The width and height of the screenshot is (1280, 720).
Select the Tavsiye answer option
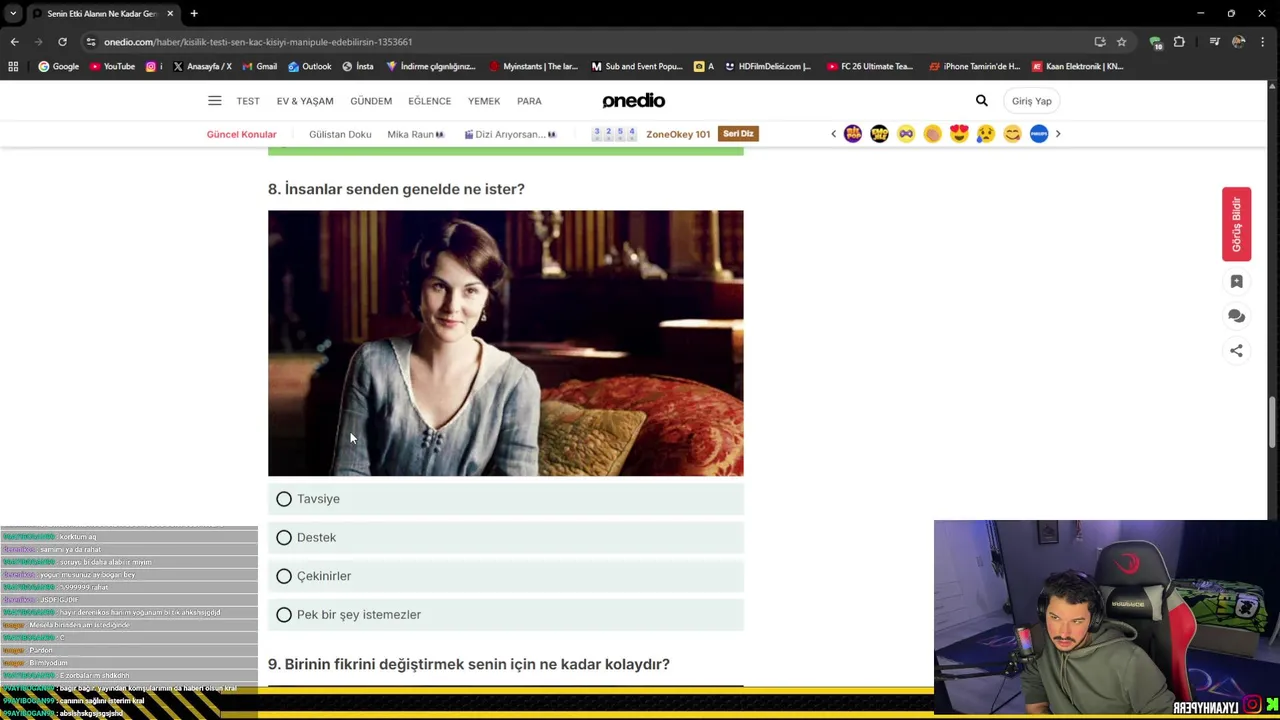505,499
